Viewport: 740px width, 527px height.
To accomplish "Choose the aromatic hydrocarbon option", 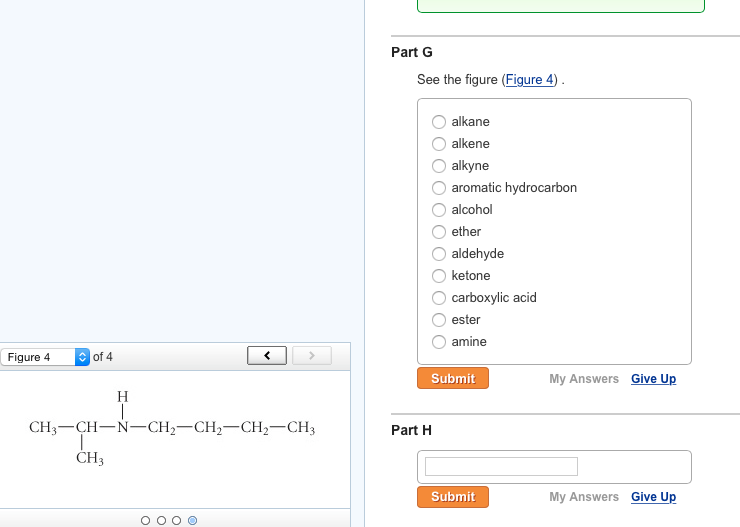I will pyautogui.click(x=439, y=188).
